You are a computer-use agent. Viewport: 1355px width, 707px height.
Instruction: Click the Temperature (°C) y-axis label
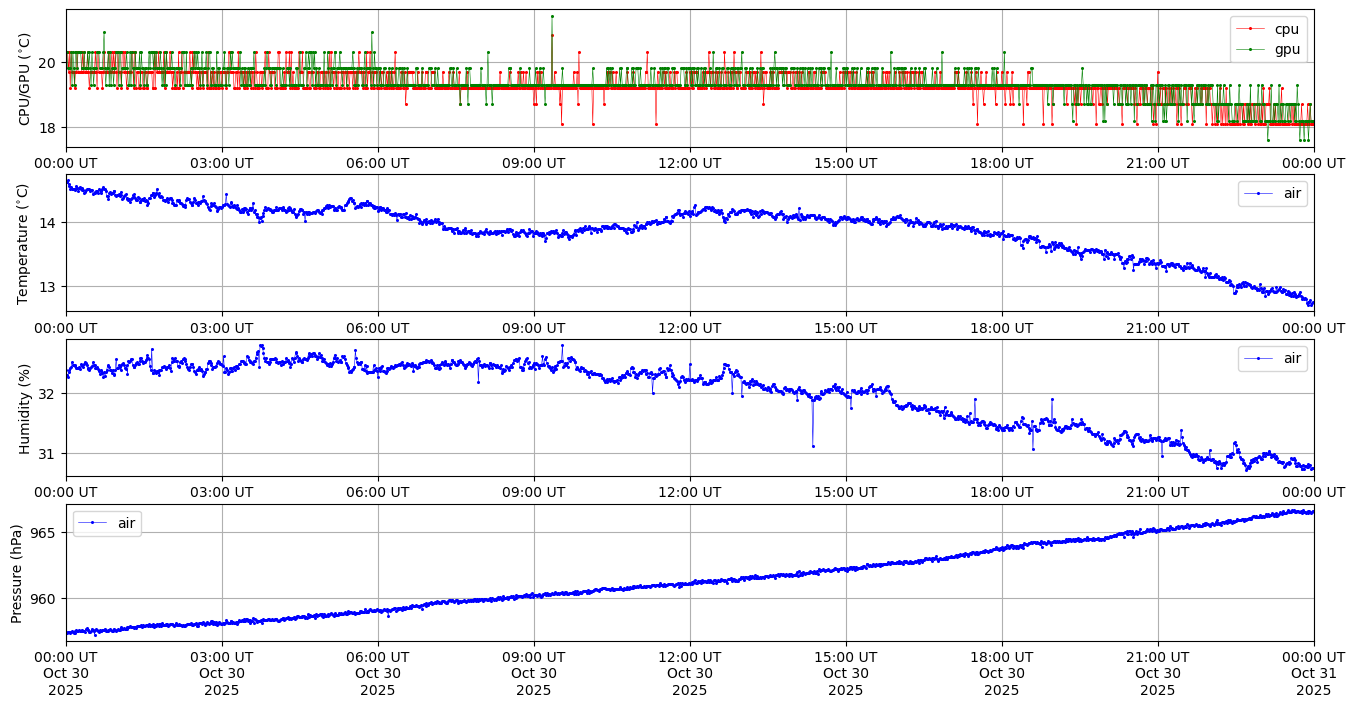25,243
